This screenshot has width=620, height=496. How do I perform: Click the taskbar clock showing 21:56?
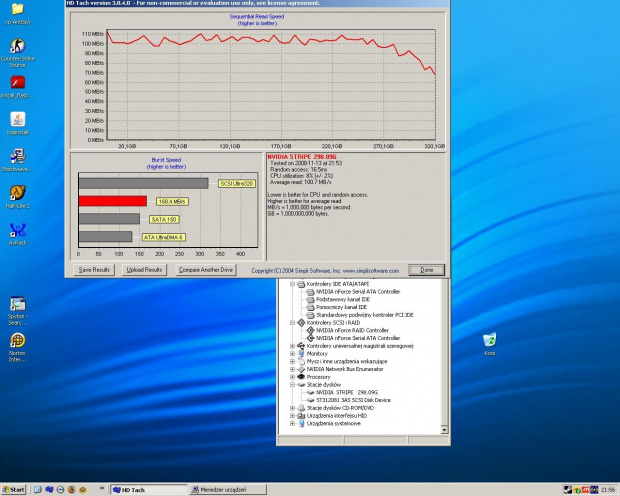(608, 490)
